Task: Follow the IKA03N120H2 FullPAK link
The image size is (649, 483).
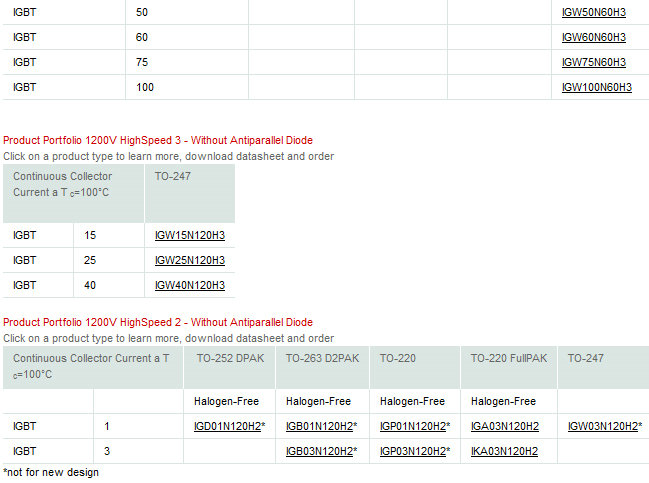Action: [505, 452]
